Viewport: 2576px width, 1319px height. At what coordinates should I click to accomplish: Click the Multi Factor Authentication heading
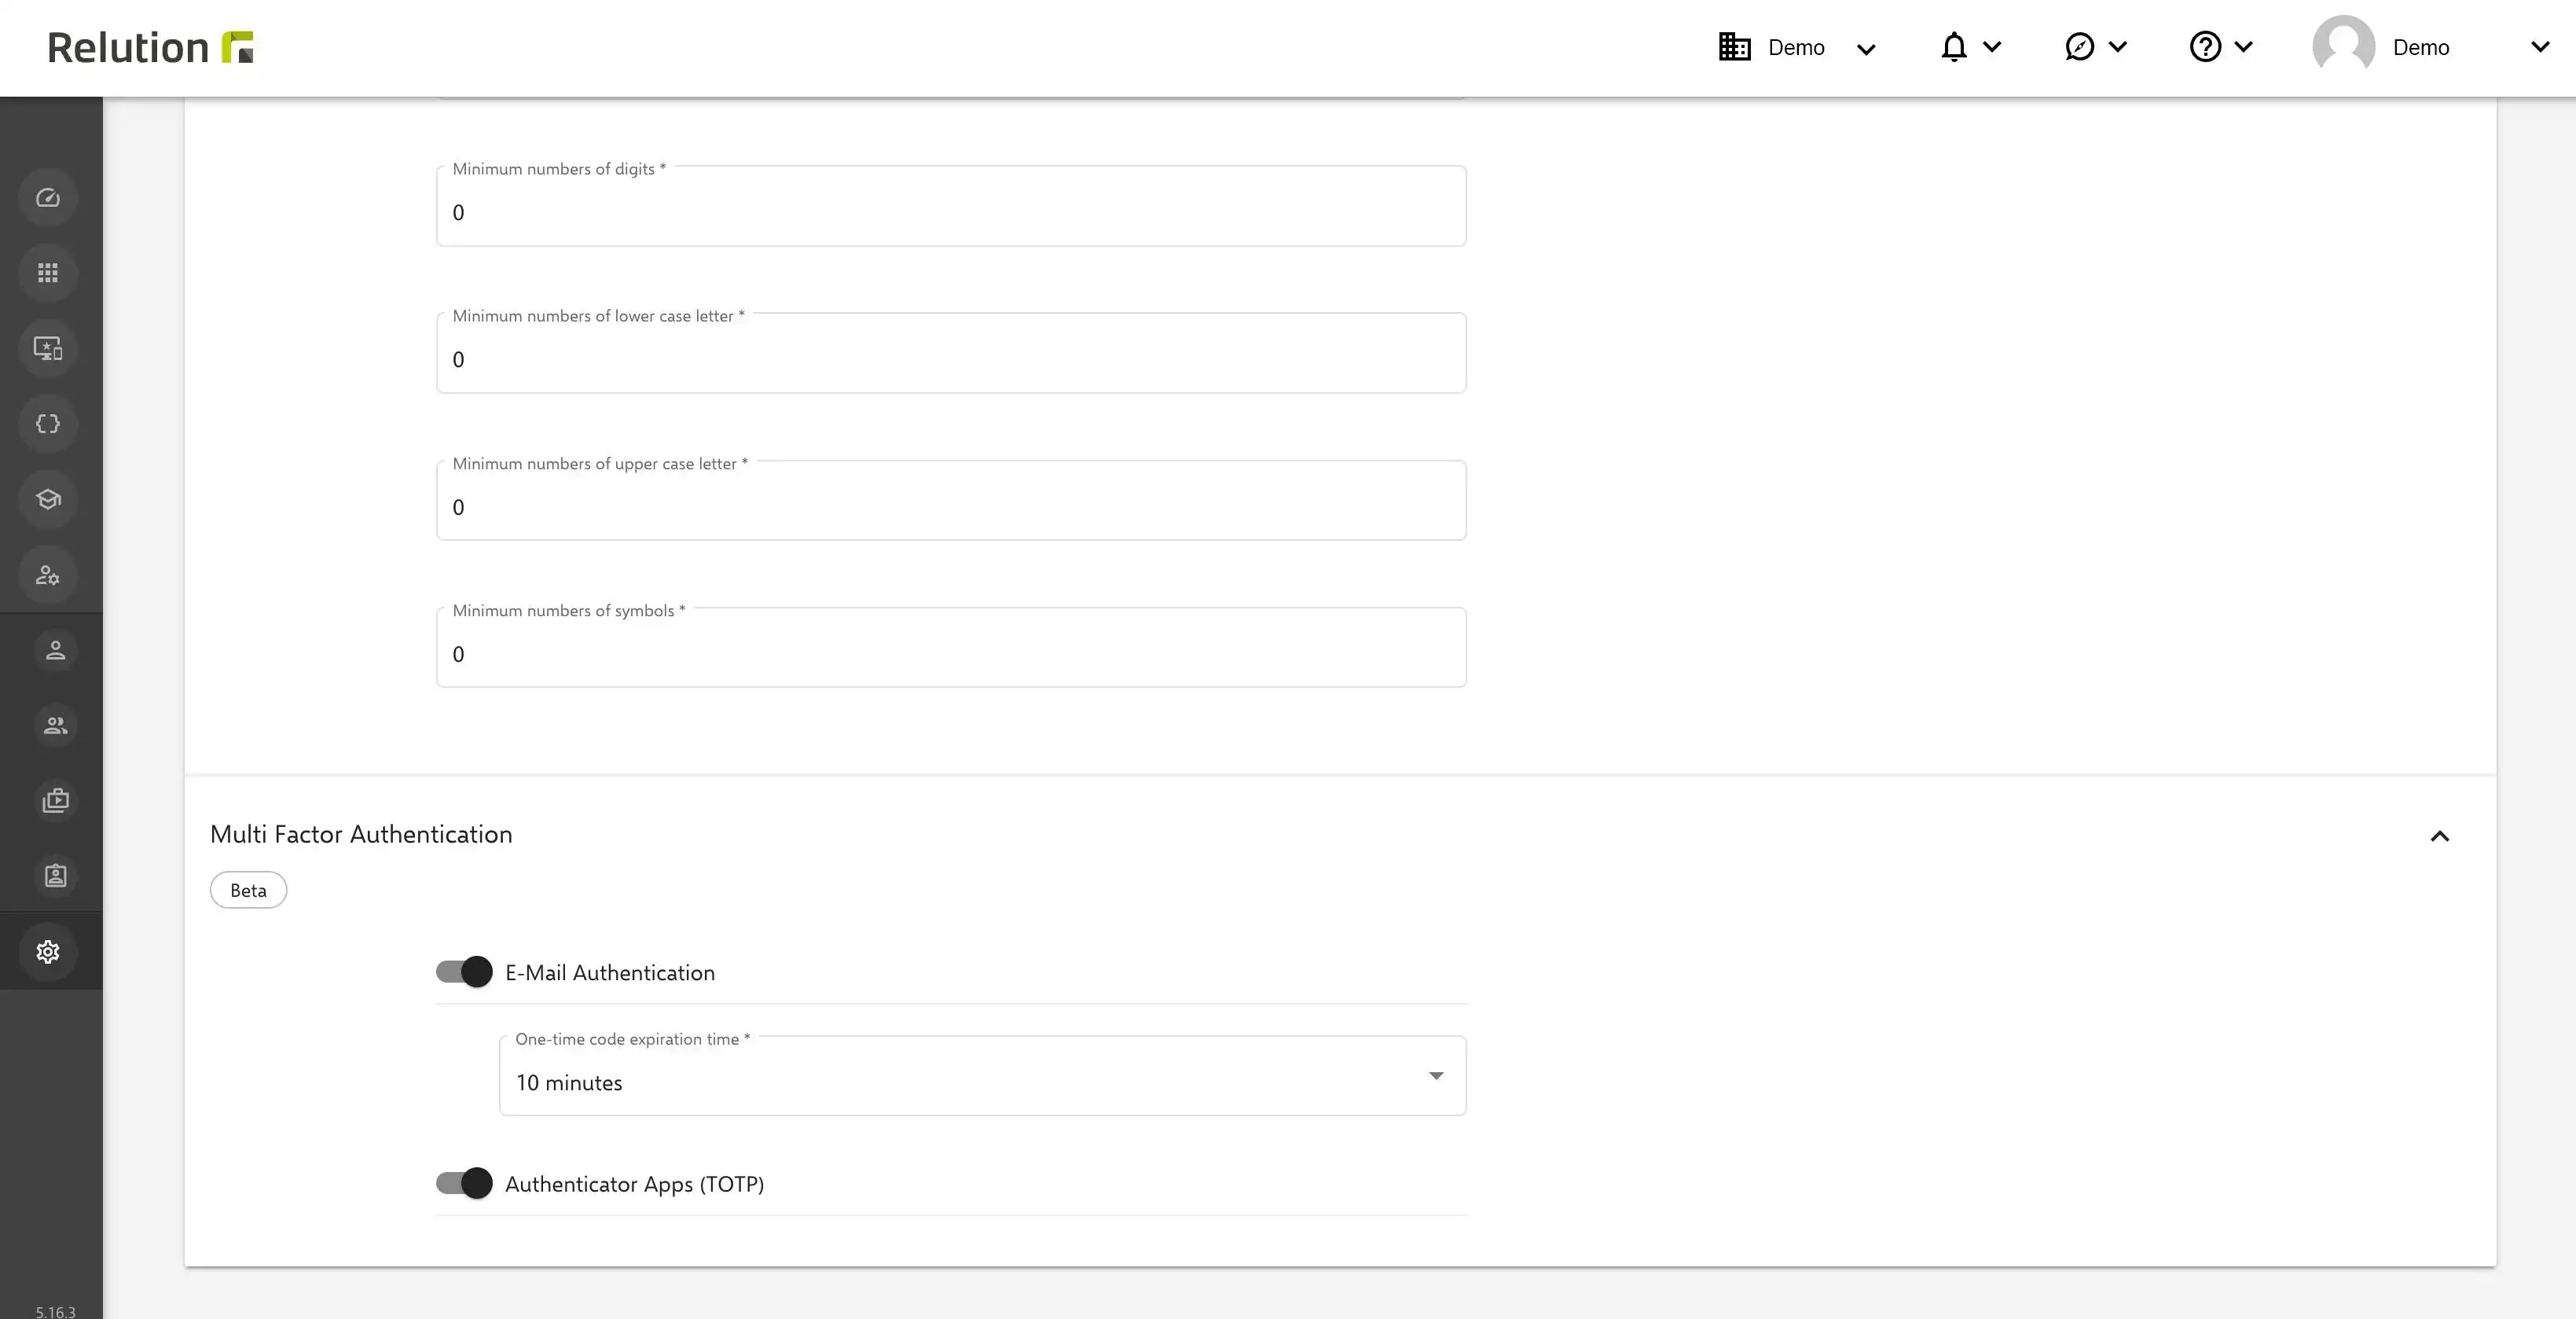361,834
